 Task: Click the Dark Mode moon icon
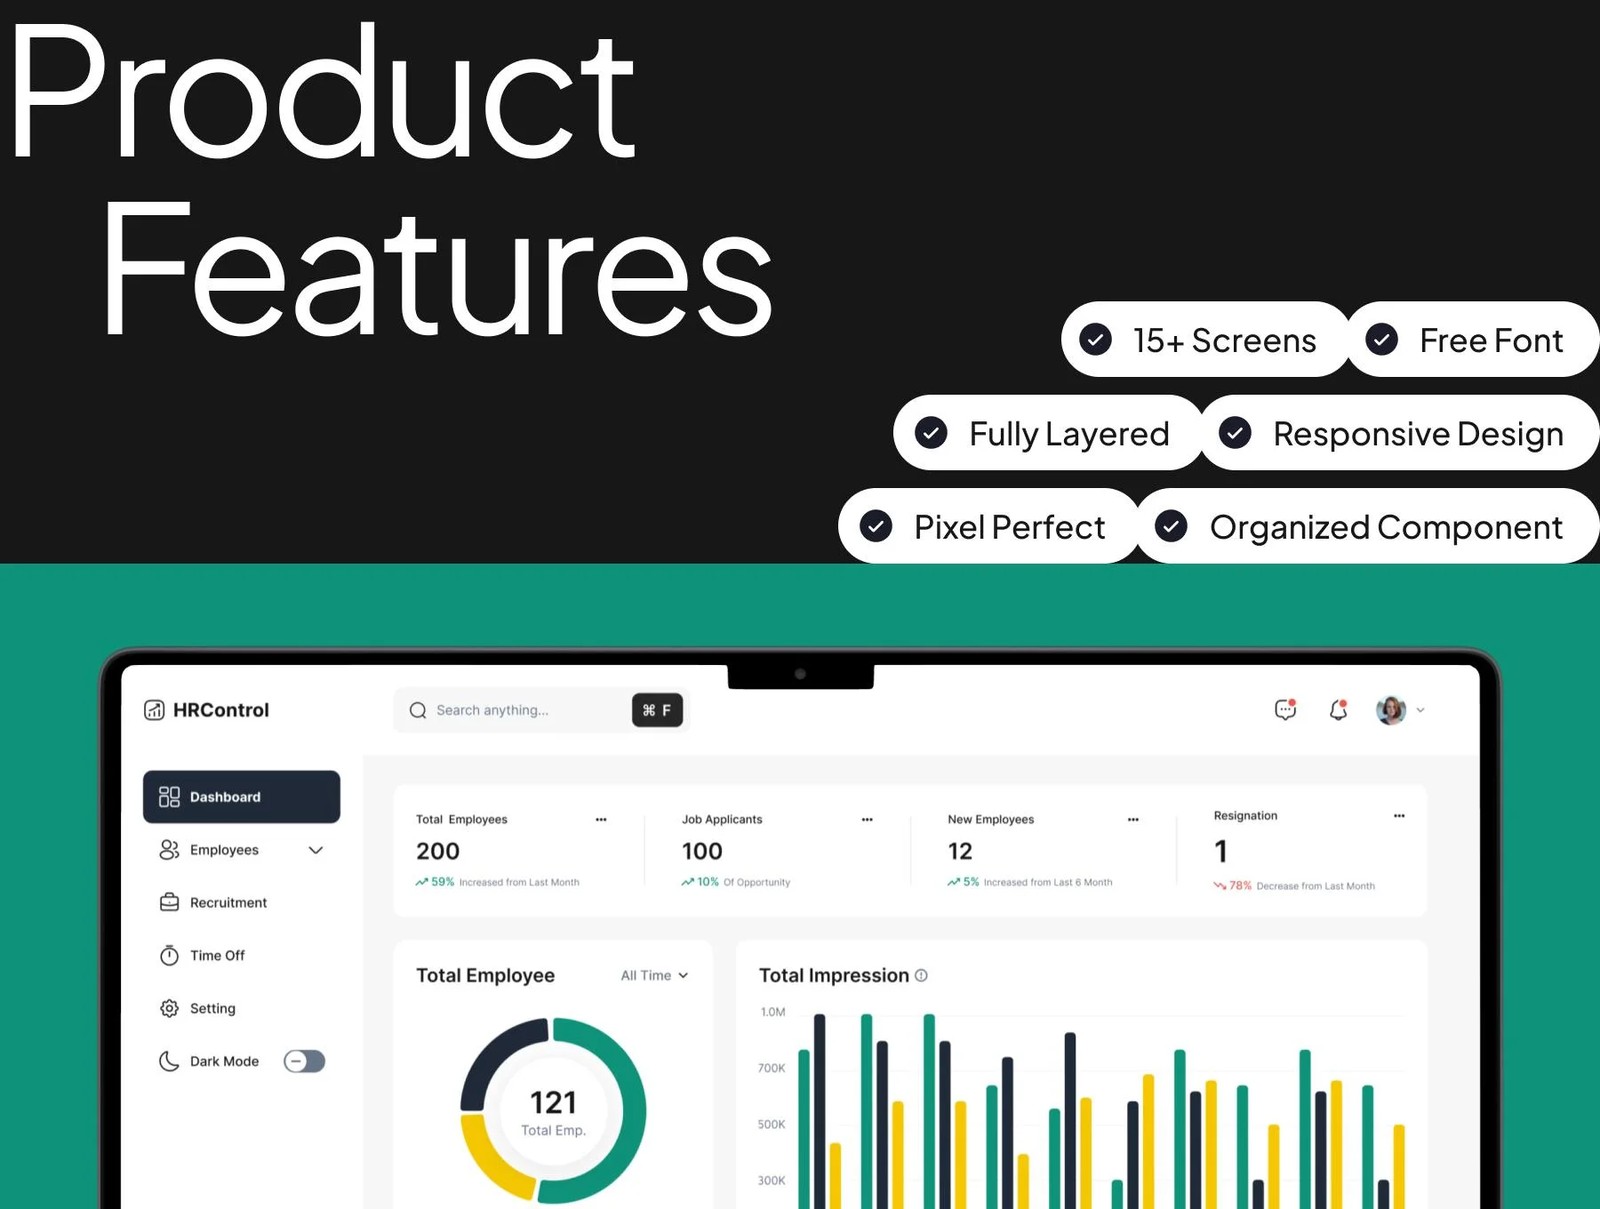click(x=169, y=1061)
